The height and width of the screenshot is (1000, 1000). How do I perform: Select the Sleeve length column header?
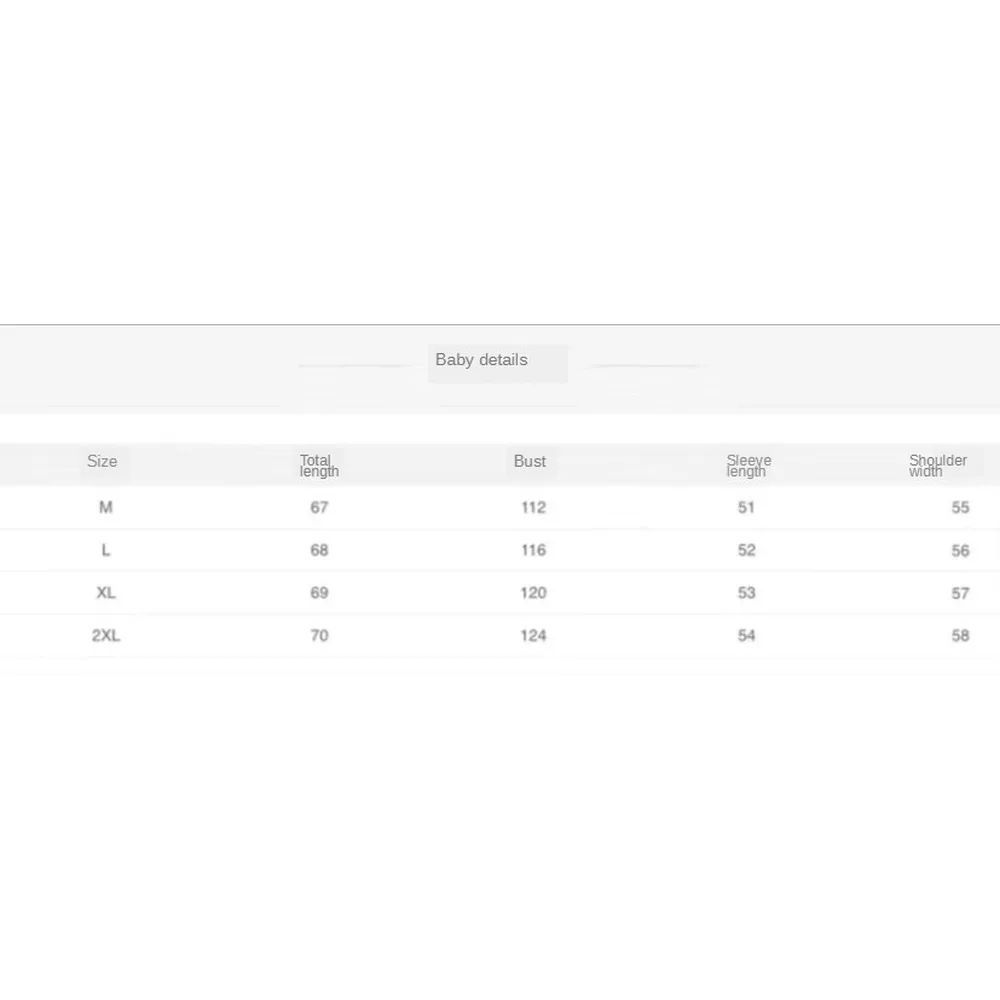click(x=748, y=466)
